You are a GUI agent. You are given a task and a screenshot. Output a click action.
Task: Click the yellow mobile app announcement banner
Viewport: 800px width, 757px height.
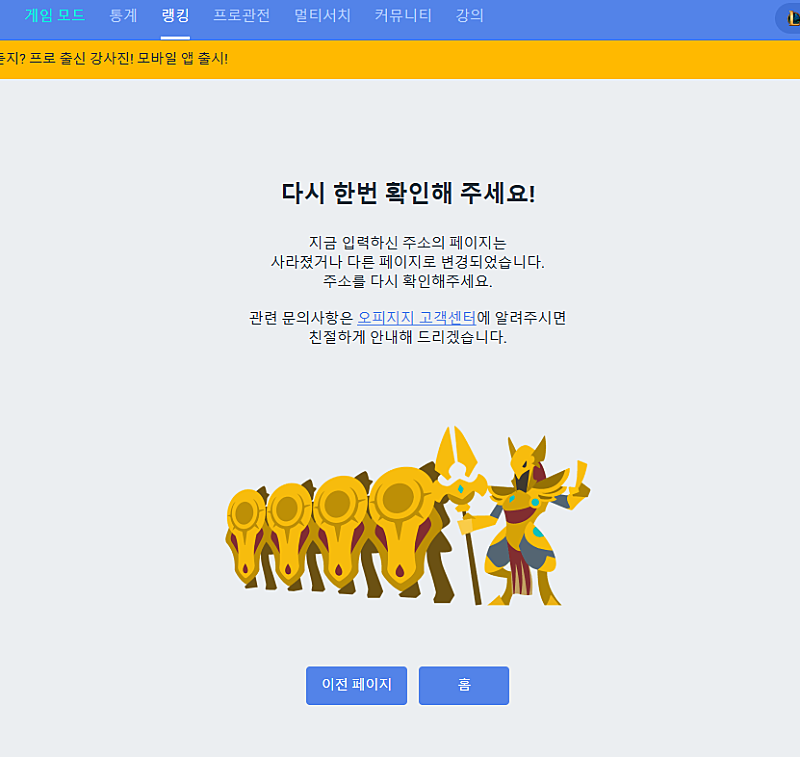[x=400, y=59]
